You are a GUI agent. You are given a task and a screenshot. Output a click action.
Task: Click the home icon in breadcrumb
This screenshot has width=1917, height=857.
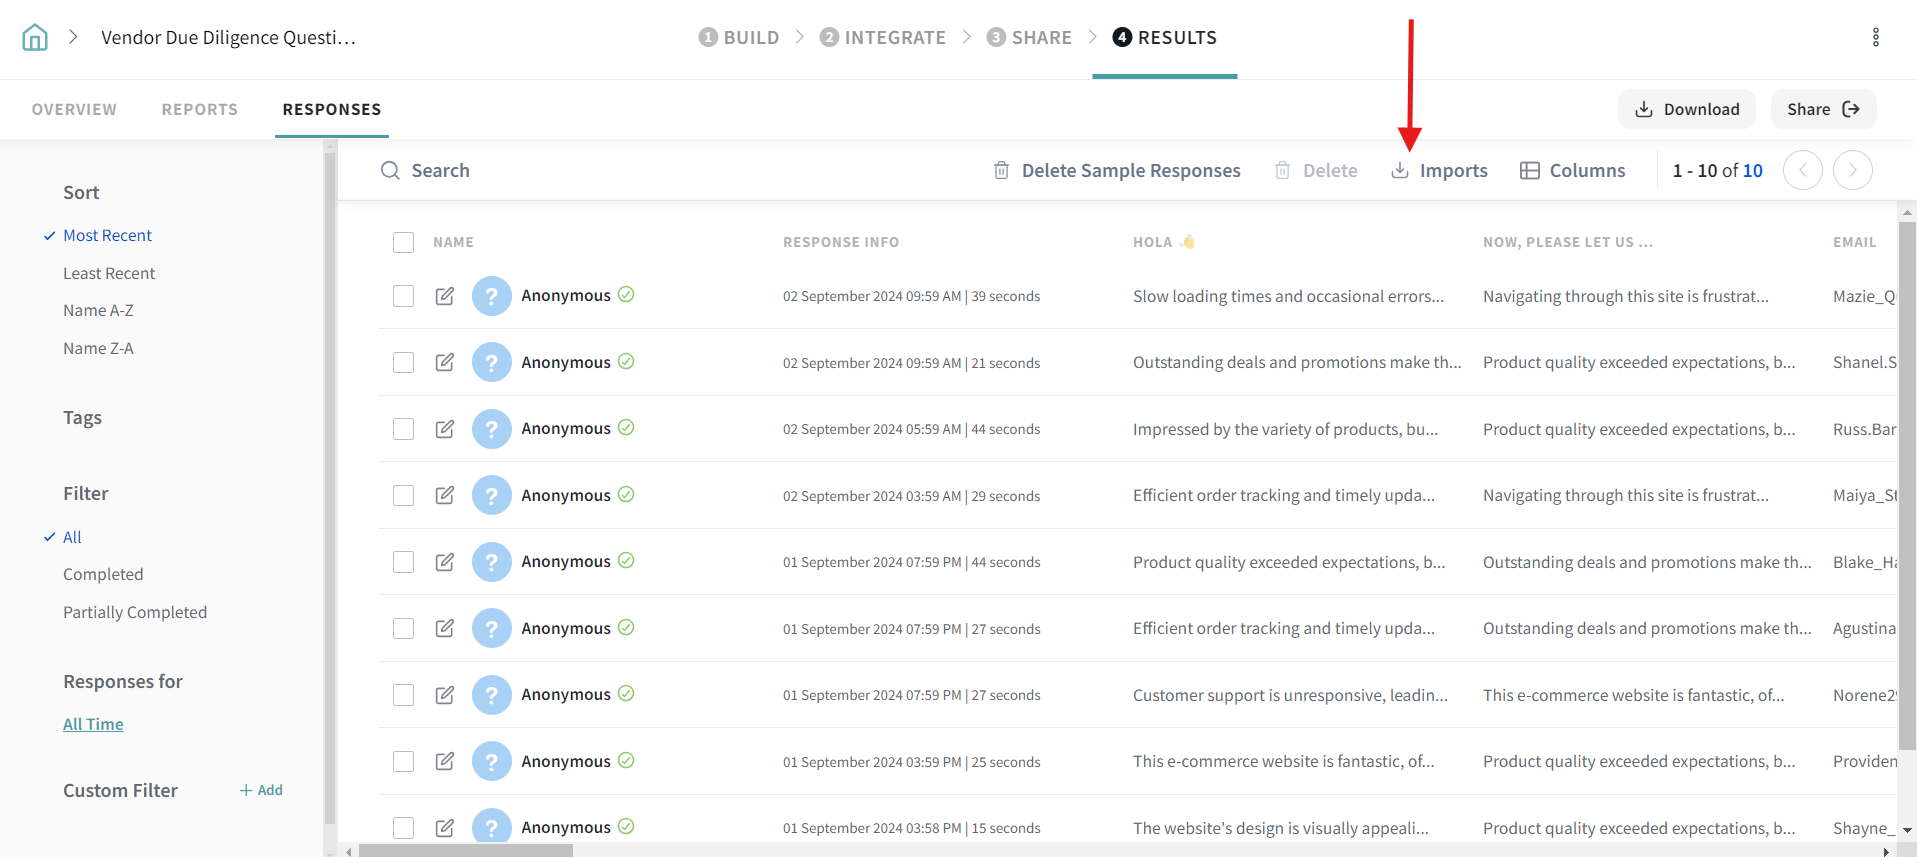point(35,38)
